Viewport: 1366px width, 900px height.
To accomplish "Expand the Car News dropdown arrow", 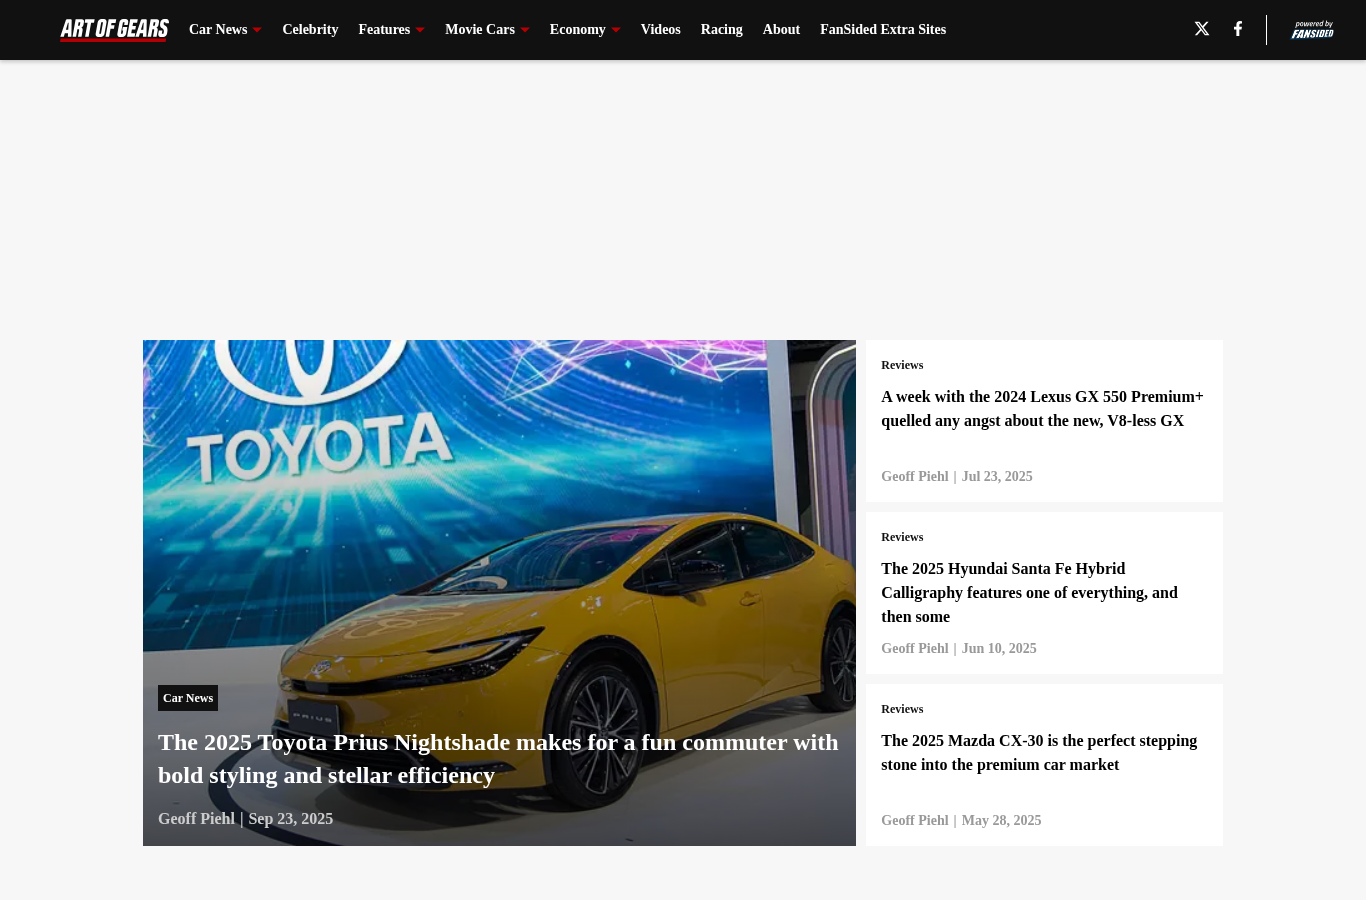I will point(257,30).
